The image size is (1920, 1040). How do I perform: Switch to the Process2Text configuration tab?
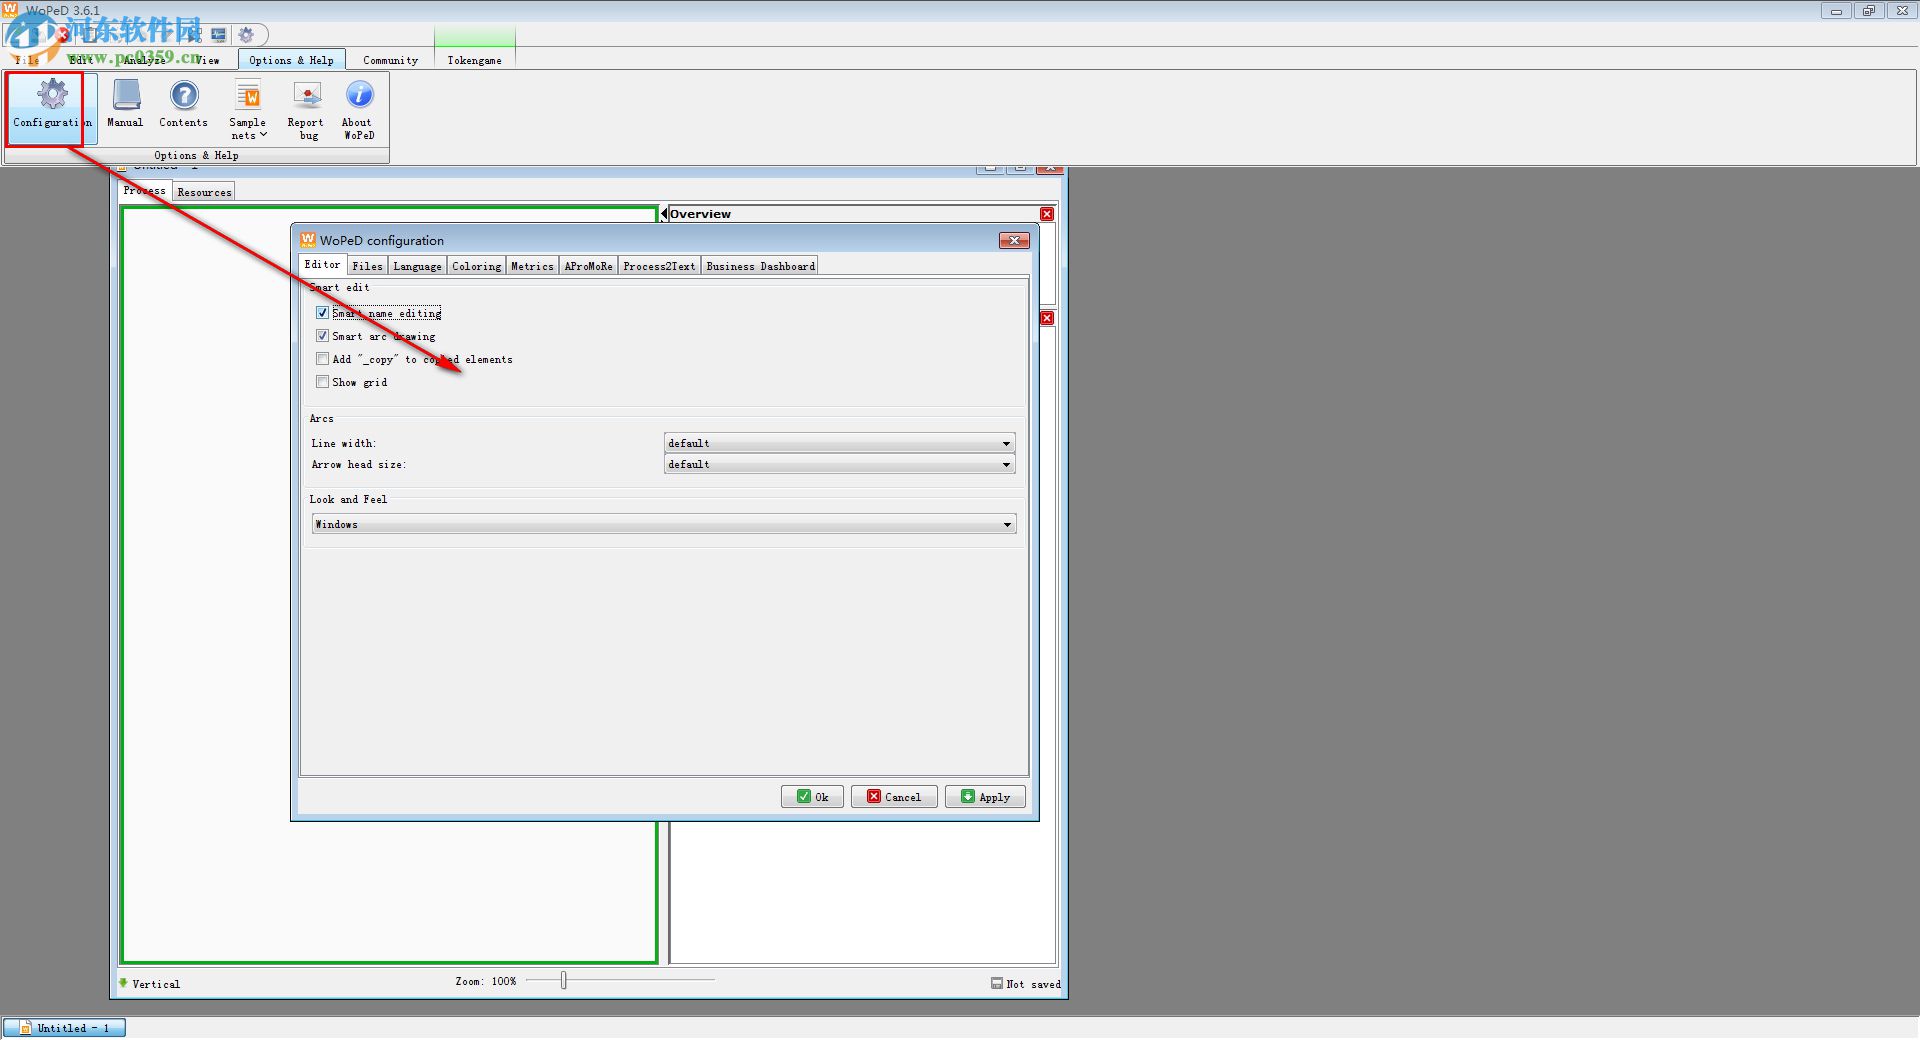pyautogui.click(x=659, y=266)
